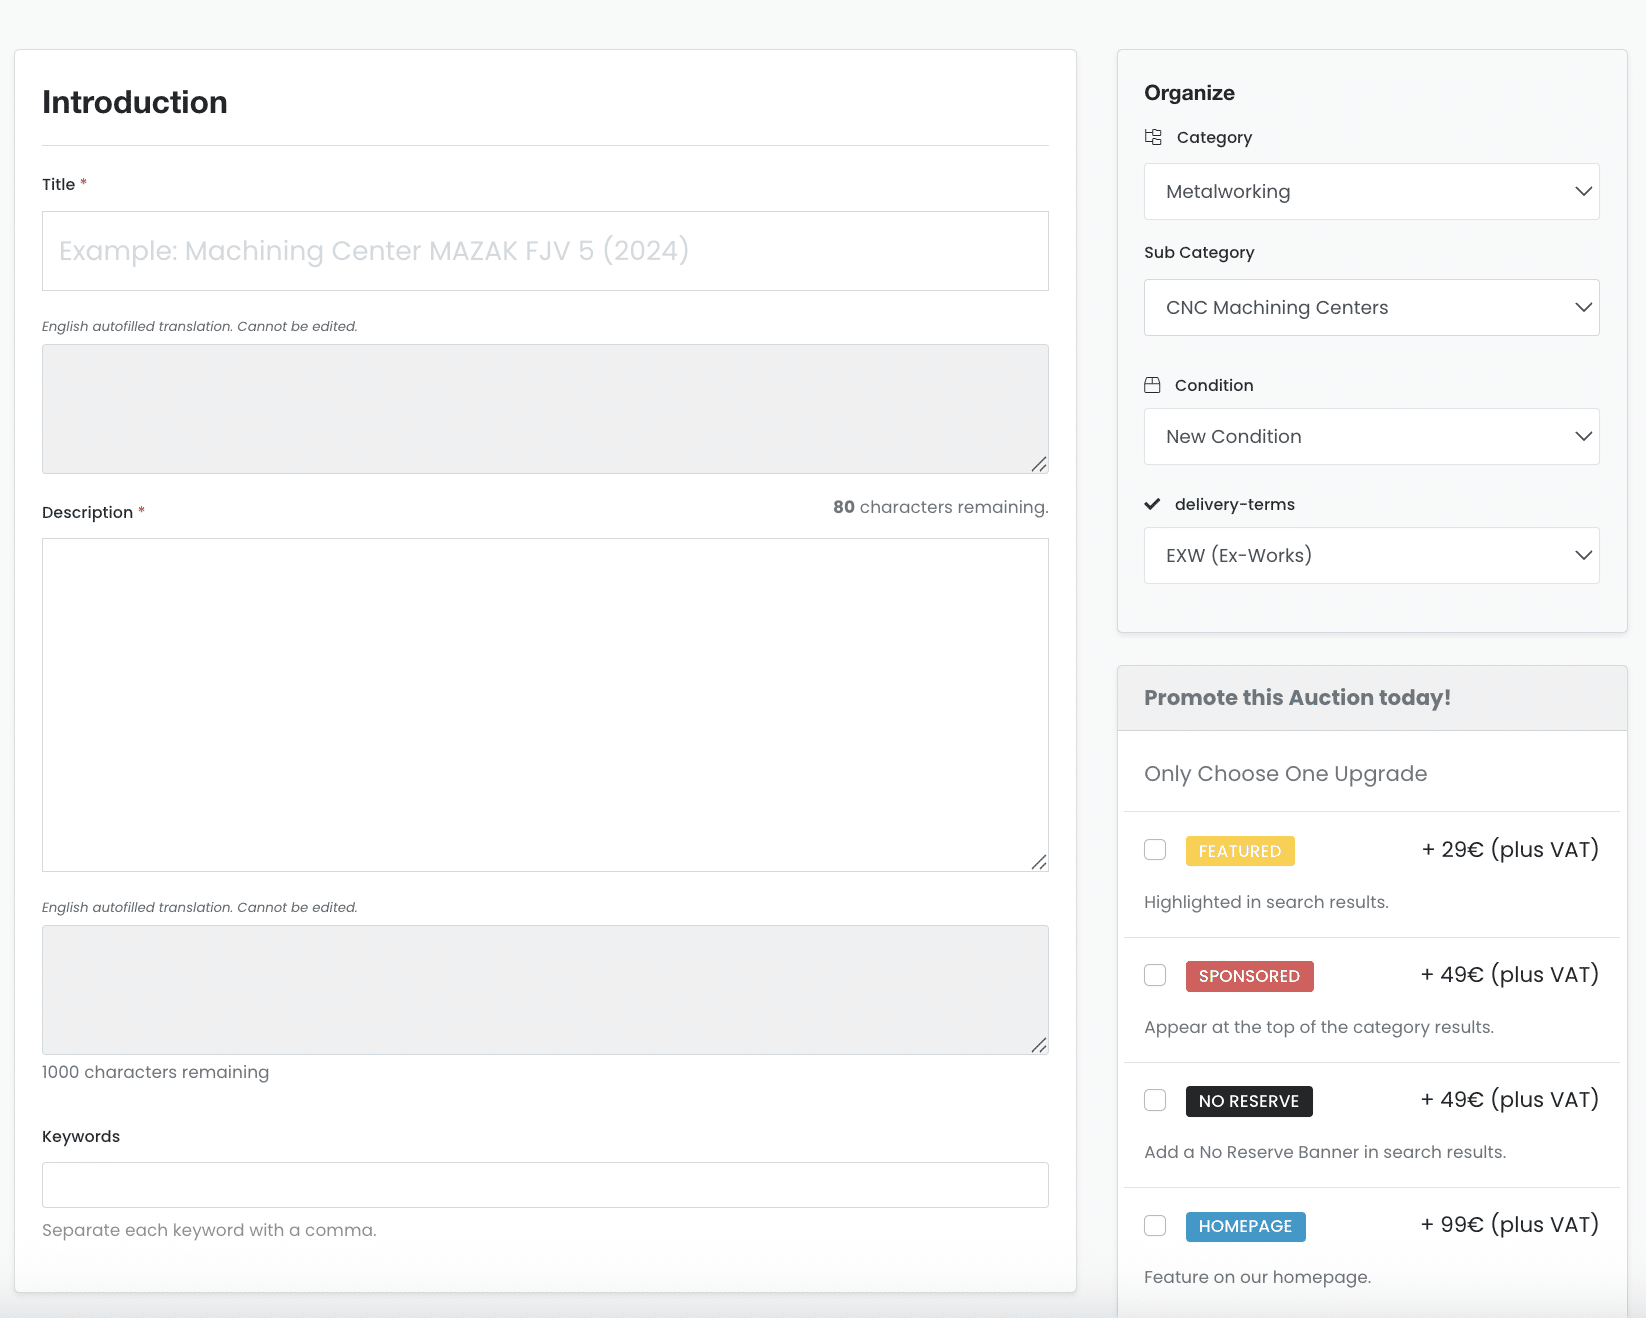This screenshot has height=1318, width=1646.
Task: Click the red SPONSORED badge
Action: [1249, 976]
